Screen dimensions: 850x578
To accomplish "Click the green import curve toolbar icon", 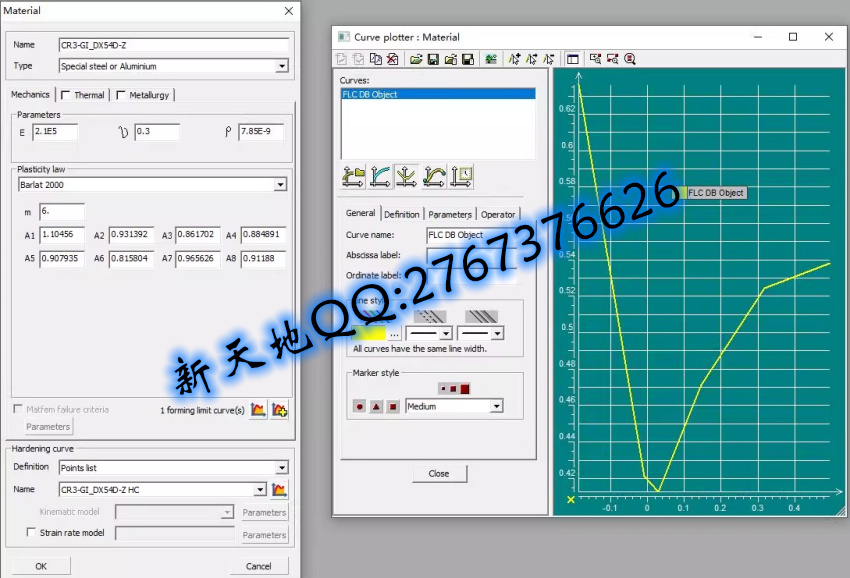I will click(491, 59).
